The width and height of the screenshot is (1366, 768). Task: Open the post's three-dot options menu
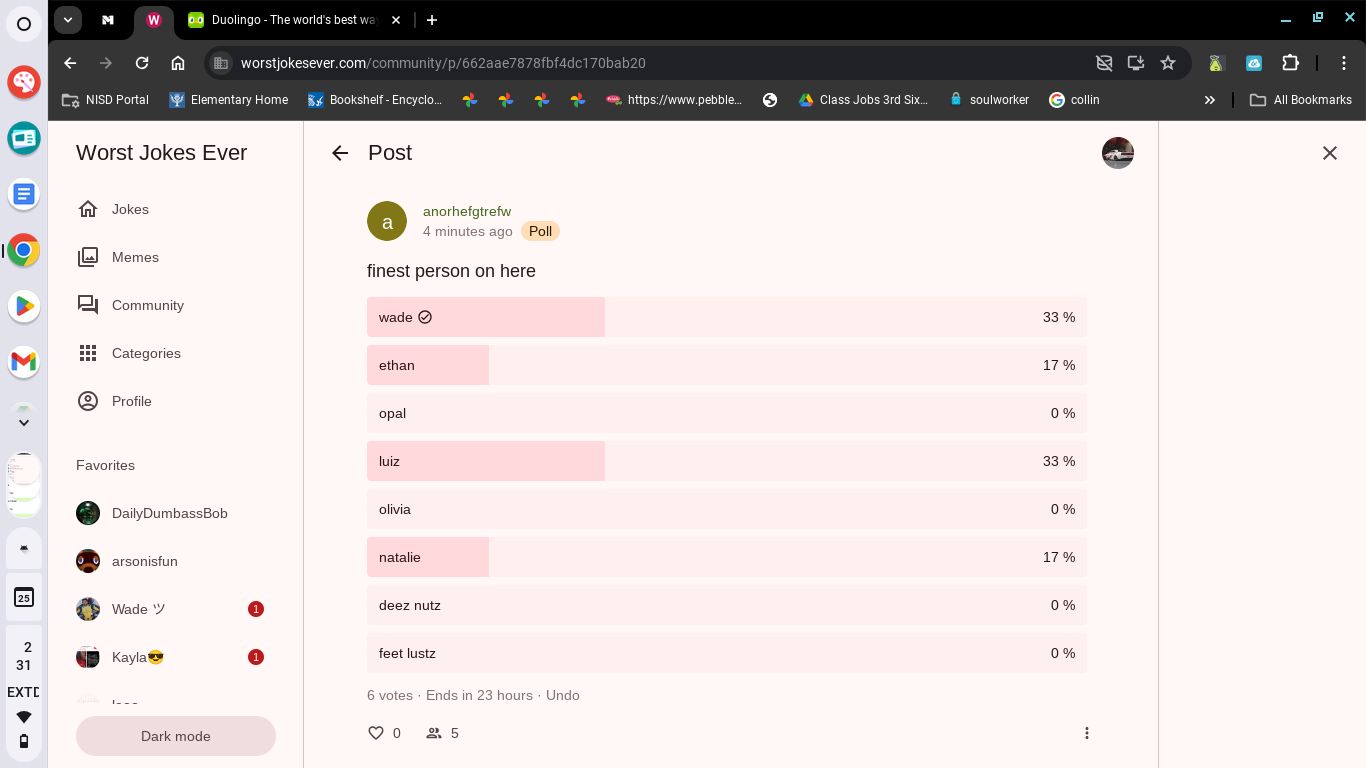click(x=1087, y=733)
